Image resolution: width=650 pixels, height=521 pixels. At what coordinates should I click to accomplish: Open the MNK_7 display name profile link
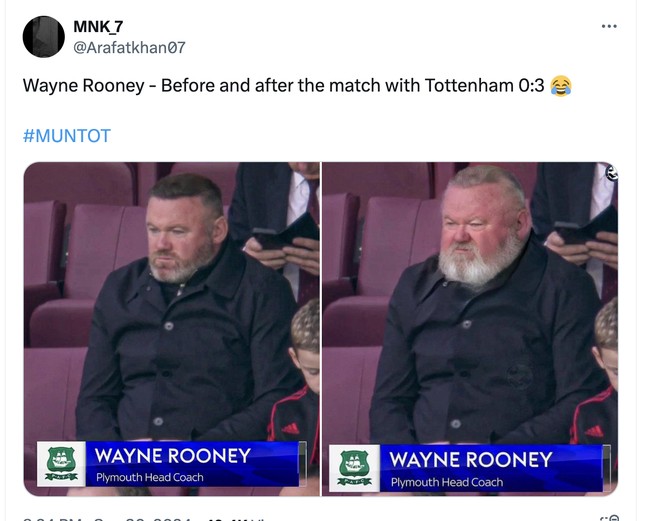click(99, 26)
